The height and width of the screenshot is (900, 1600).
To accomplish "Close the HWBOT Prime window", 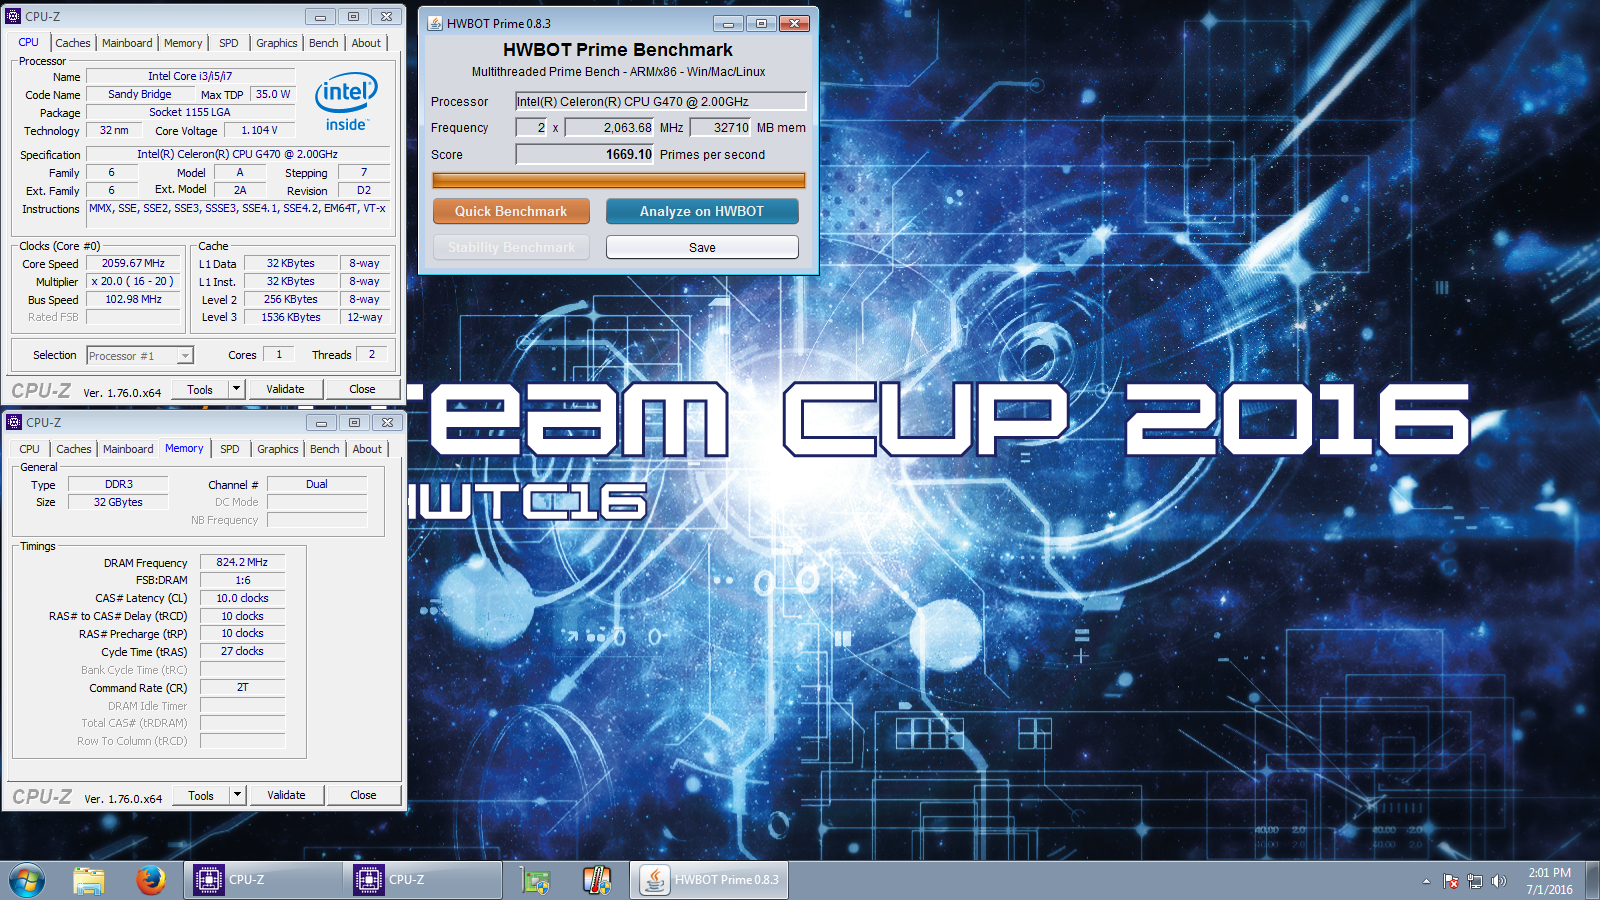I will [794, 23].
